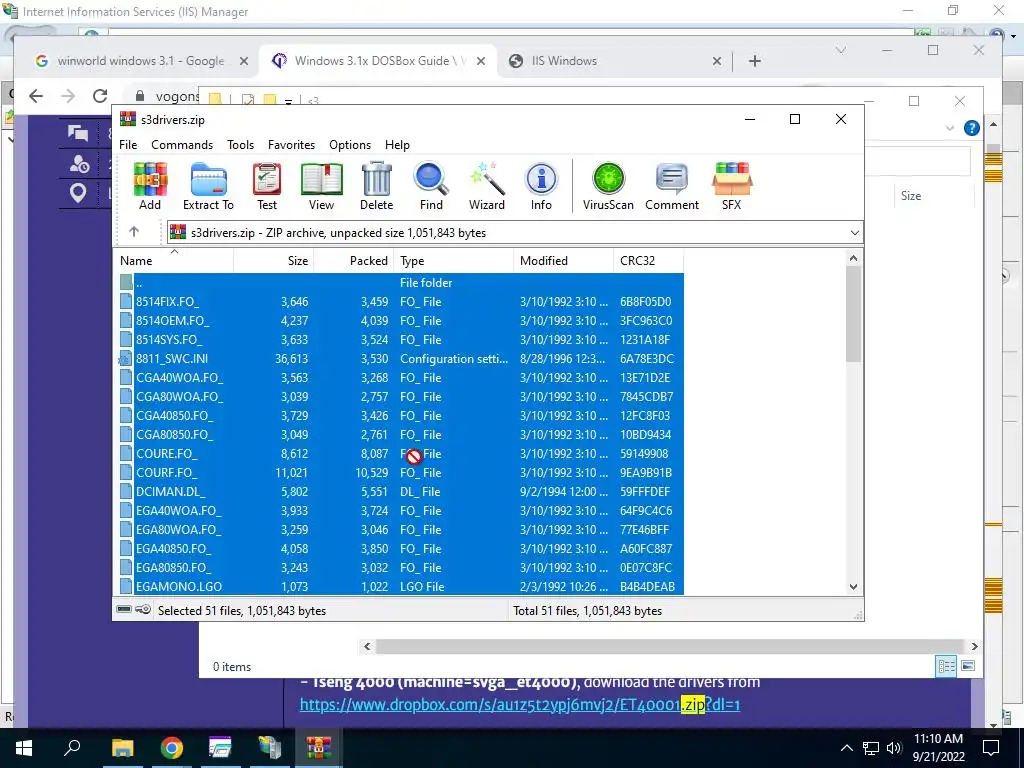Sort file list by Modified column
The width and height of the screenshot is (1024, 768).
pos(564,261)
